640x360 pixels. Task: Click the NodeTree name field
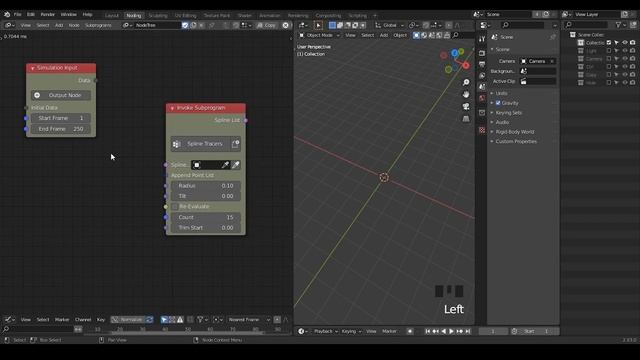pyautogui.click(x=158, y=25)
